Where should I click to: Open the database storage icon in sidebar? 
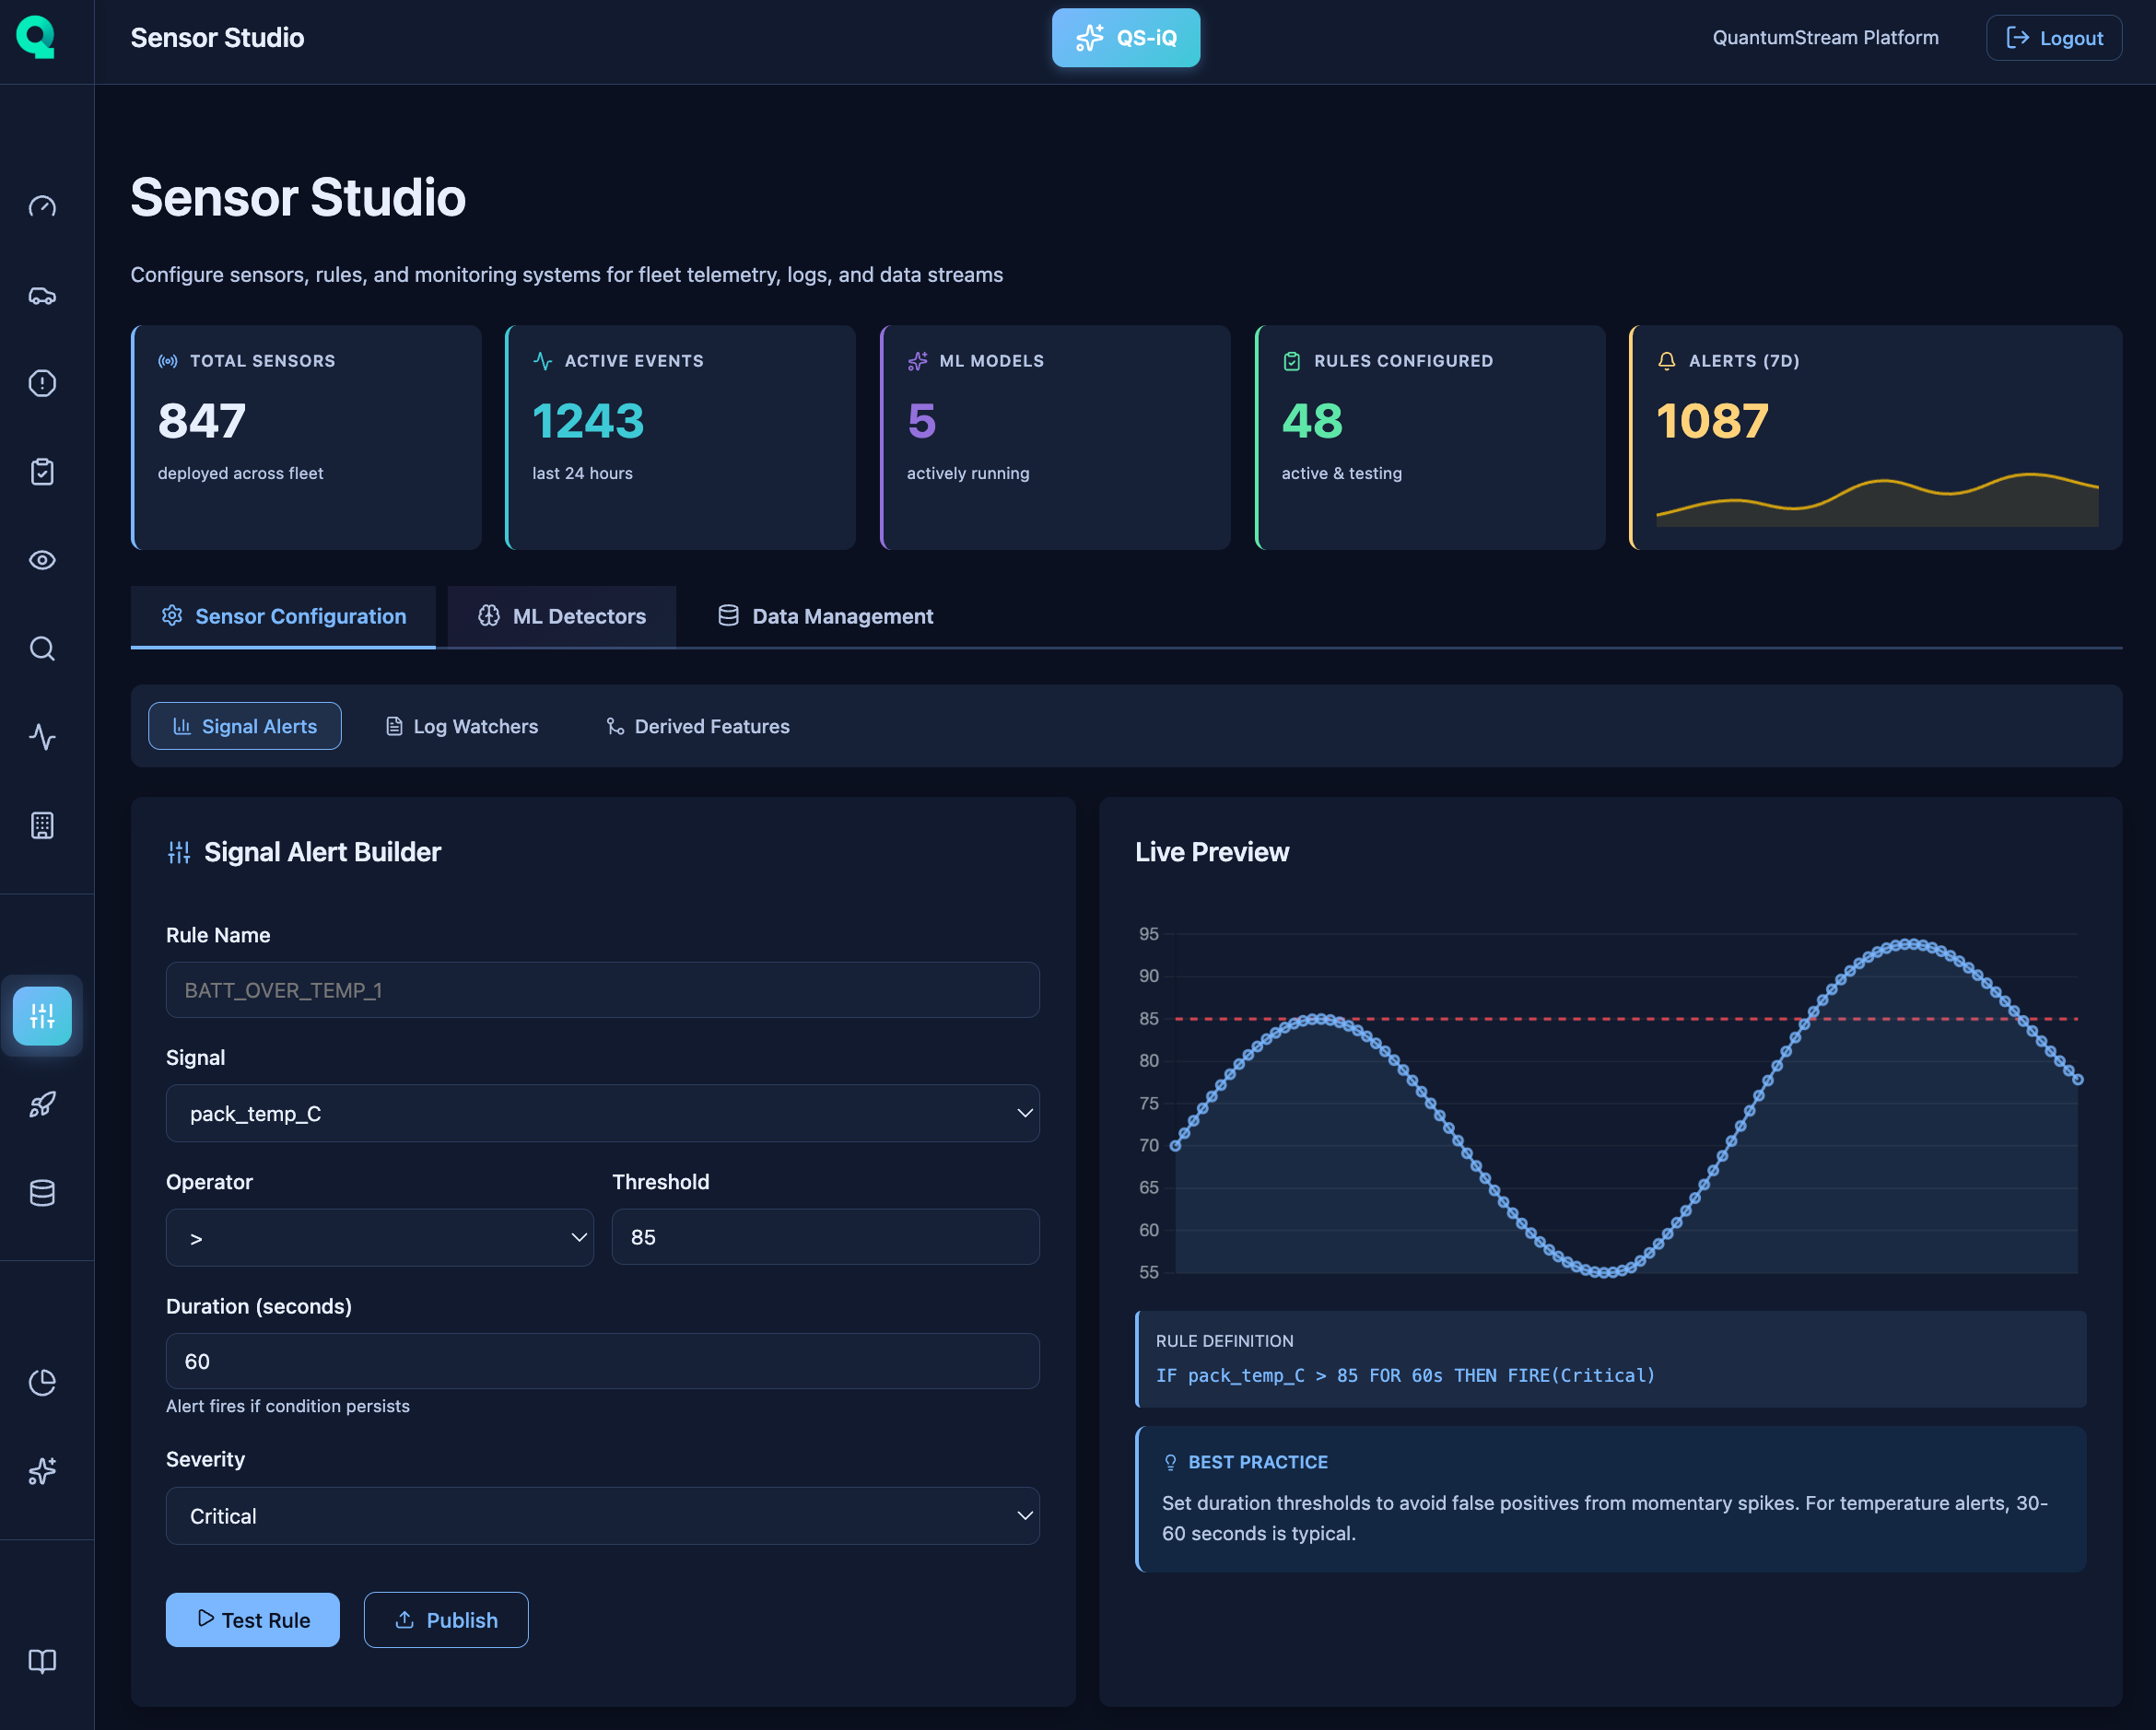pyautogui.click(x=42, y=1191)
